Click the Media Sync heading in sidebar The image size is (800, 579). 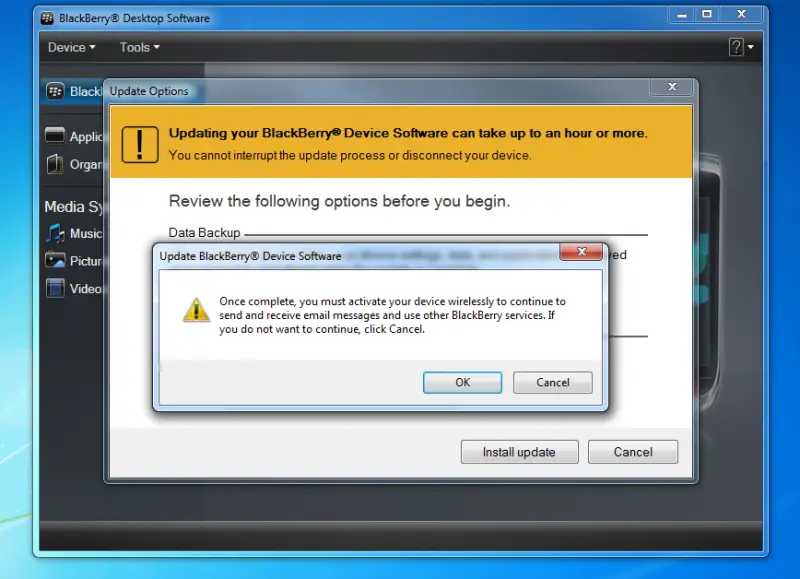(x=73, y=207)
